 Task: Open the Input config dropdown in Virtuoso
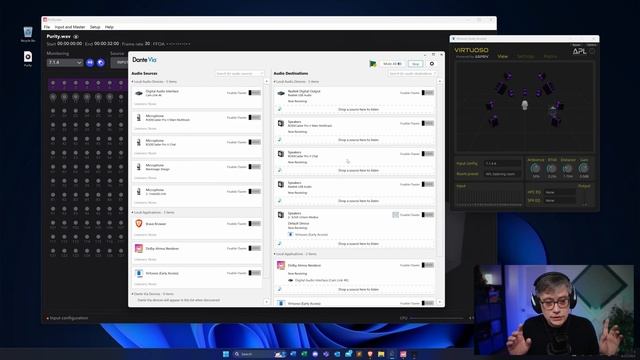[x=502, y=163]
